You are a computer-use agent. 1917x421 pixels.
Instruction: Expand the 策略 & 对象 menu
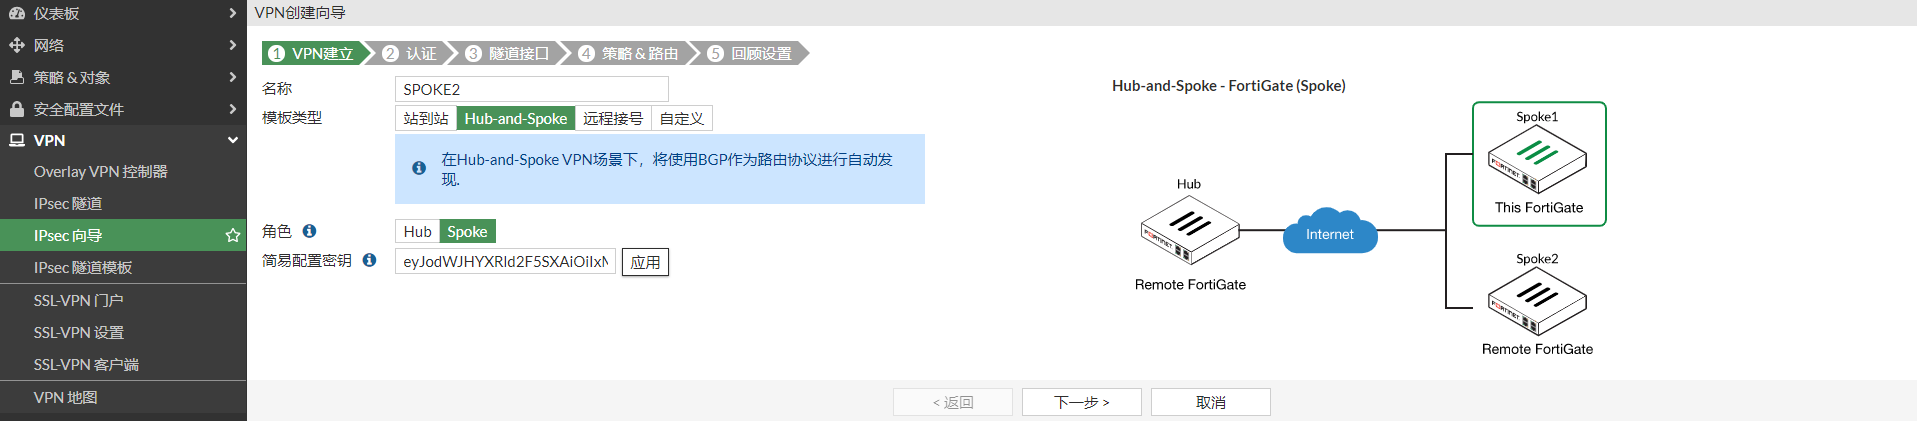(x=123, y=77)
